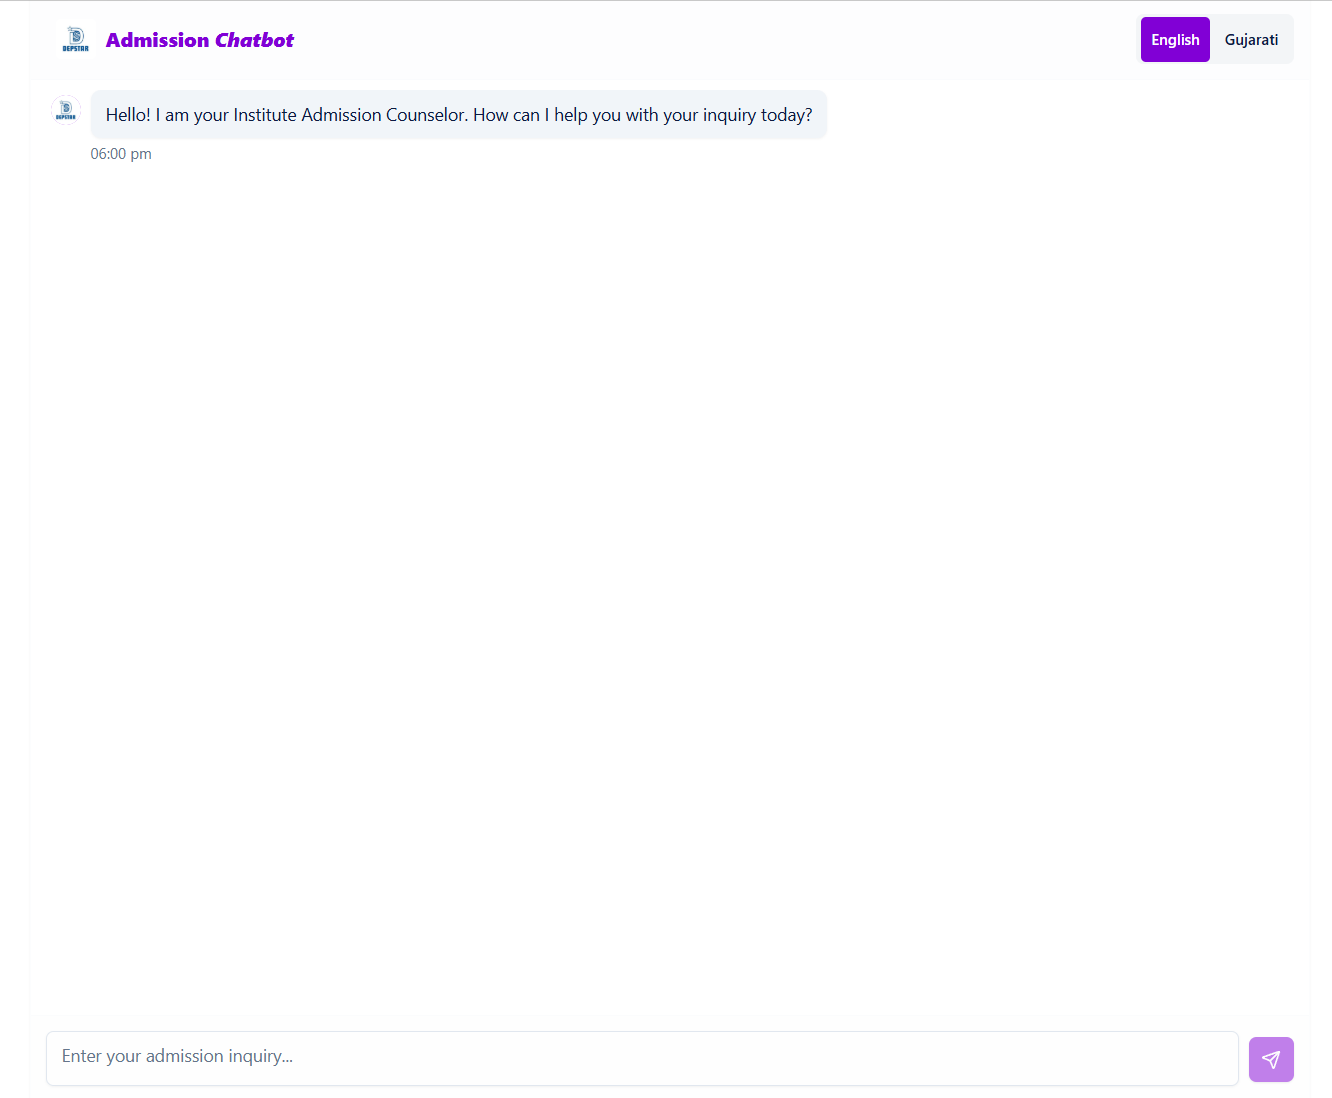Screen dimensions: 1332x1098
Task: Click the Gujarati button in the header
Action: coord(1251,39)
